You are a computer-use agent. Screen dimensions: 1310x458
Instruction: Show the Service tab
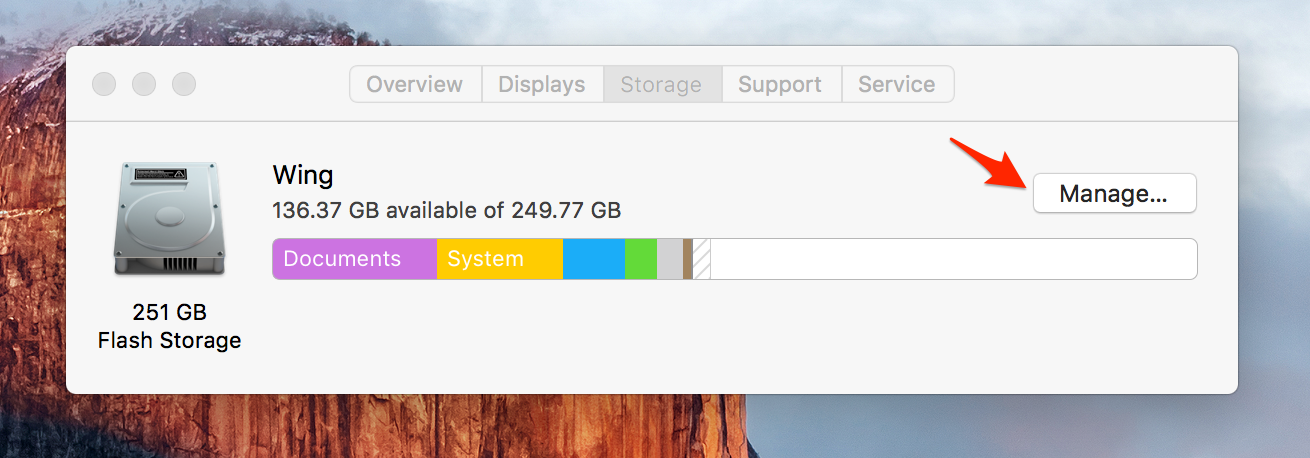tap(897, 85)
